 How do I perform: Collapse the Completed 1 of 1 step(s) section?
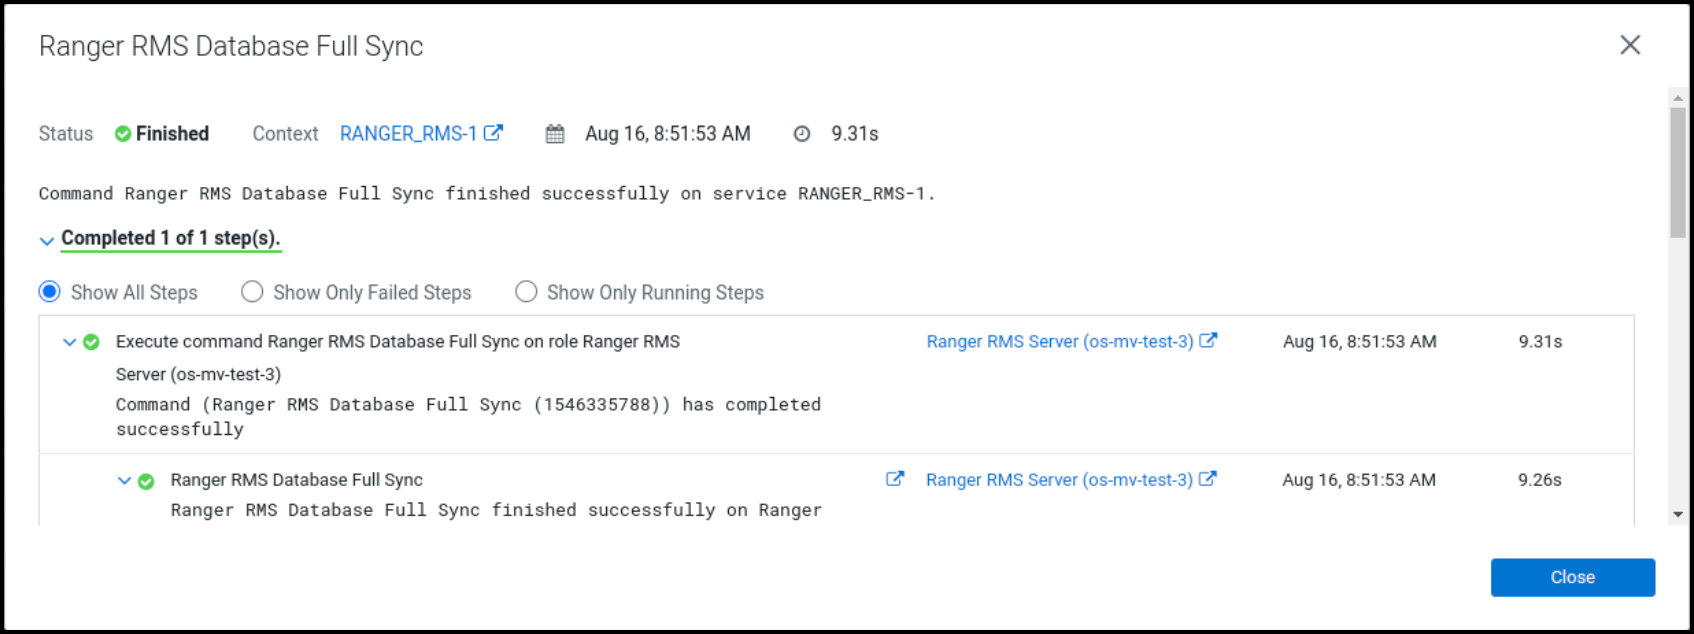tap(46, 240)
